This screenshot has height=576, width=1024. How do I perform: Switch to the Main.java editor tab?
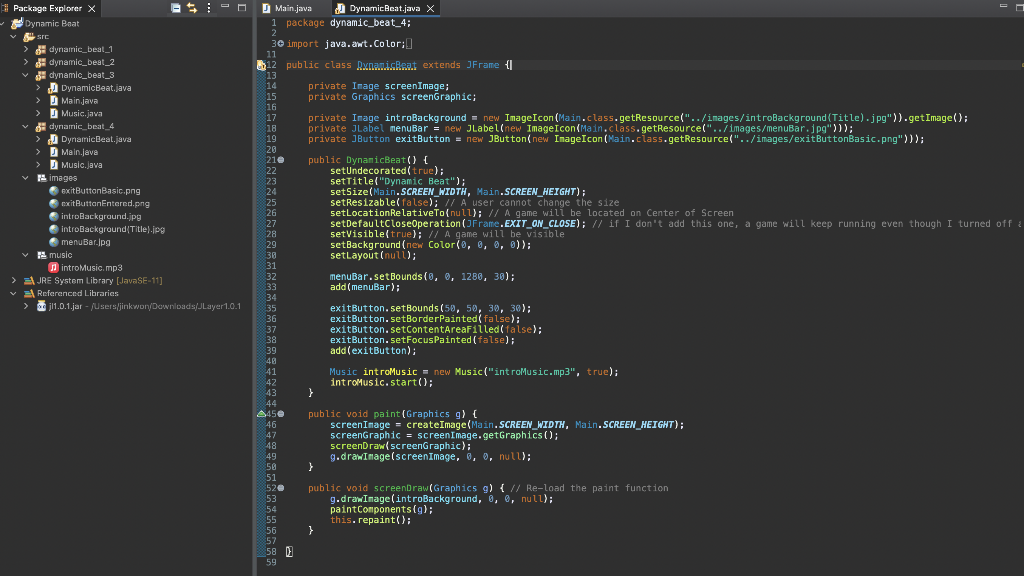(x=293, y=8)
